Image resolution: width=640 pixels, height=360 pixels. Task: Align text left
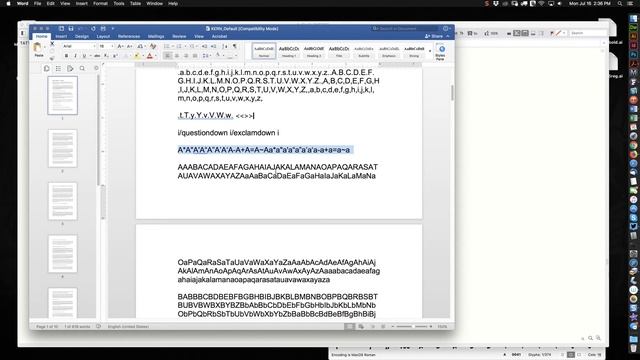(168, 56)
